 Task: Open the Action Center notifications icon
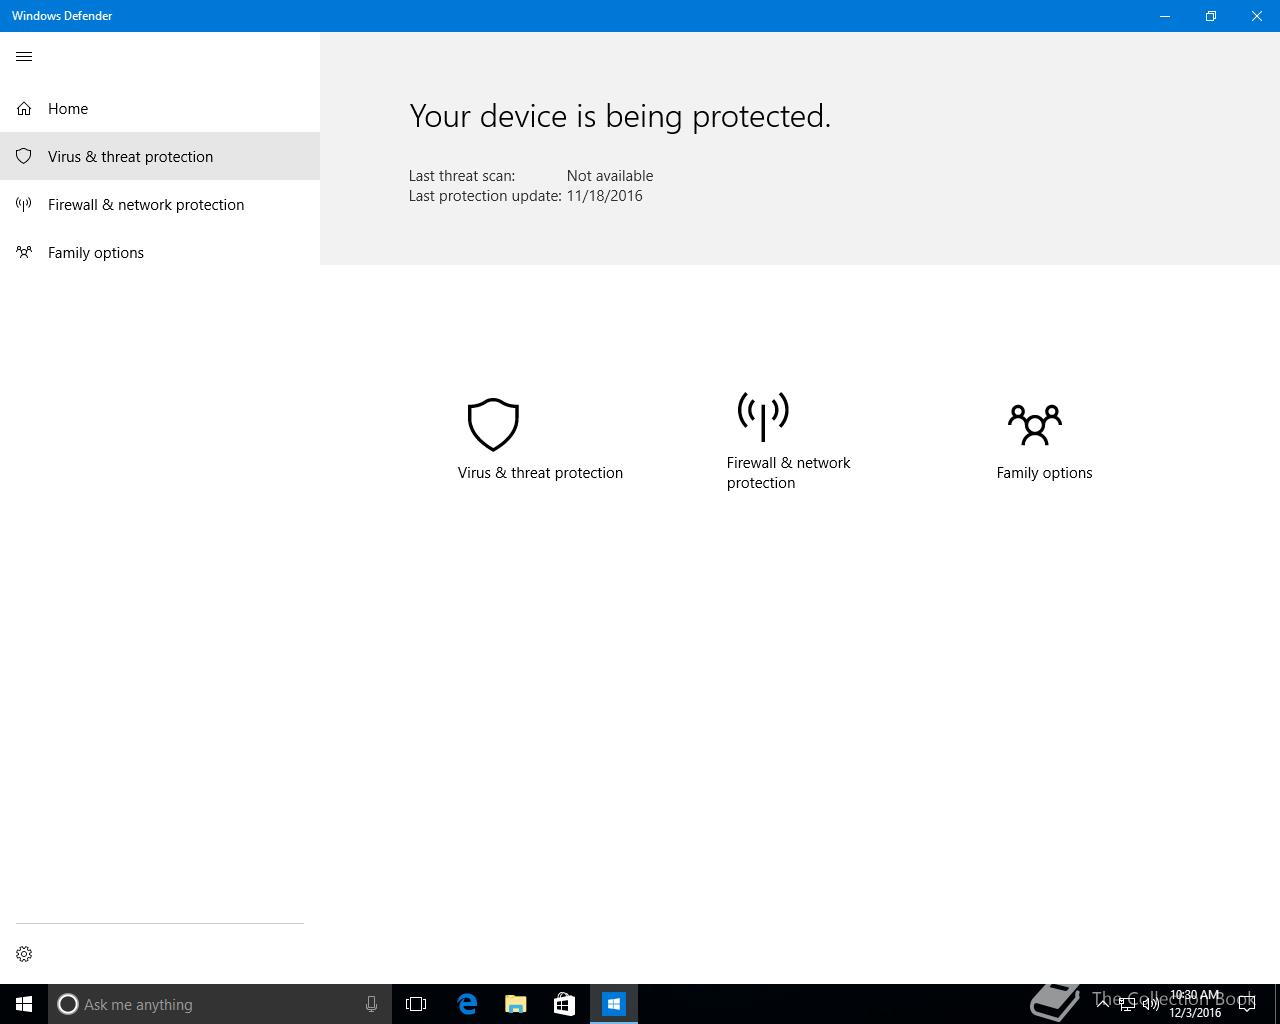coord(1247,1004)
